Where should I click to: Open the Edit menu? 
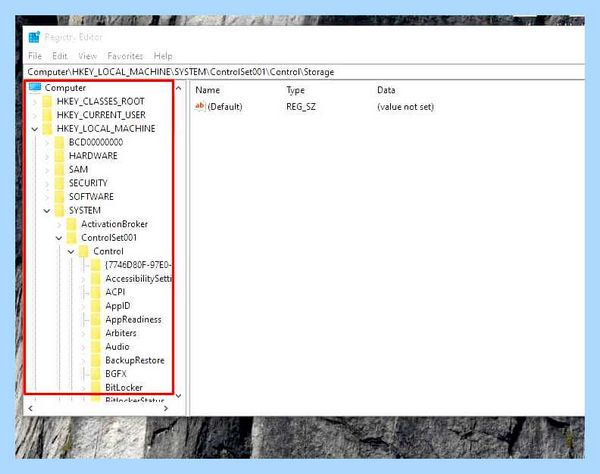pyautogui.click(x=60, y=56)
